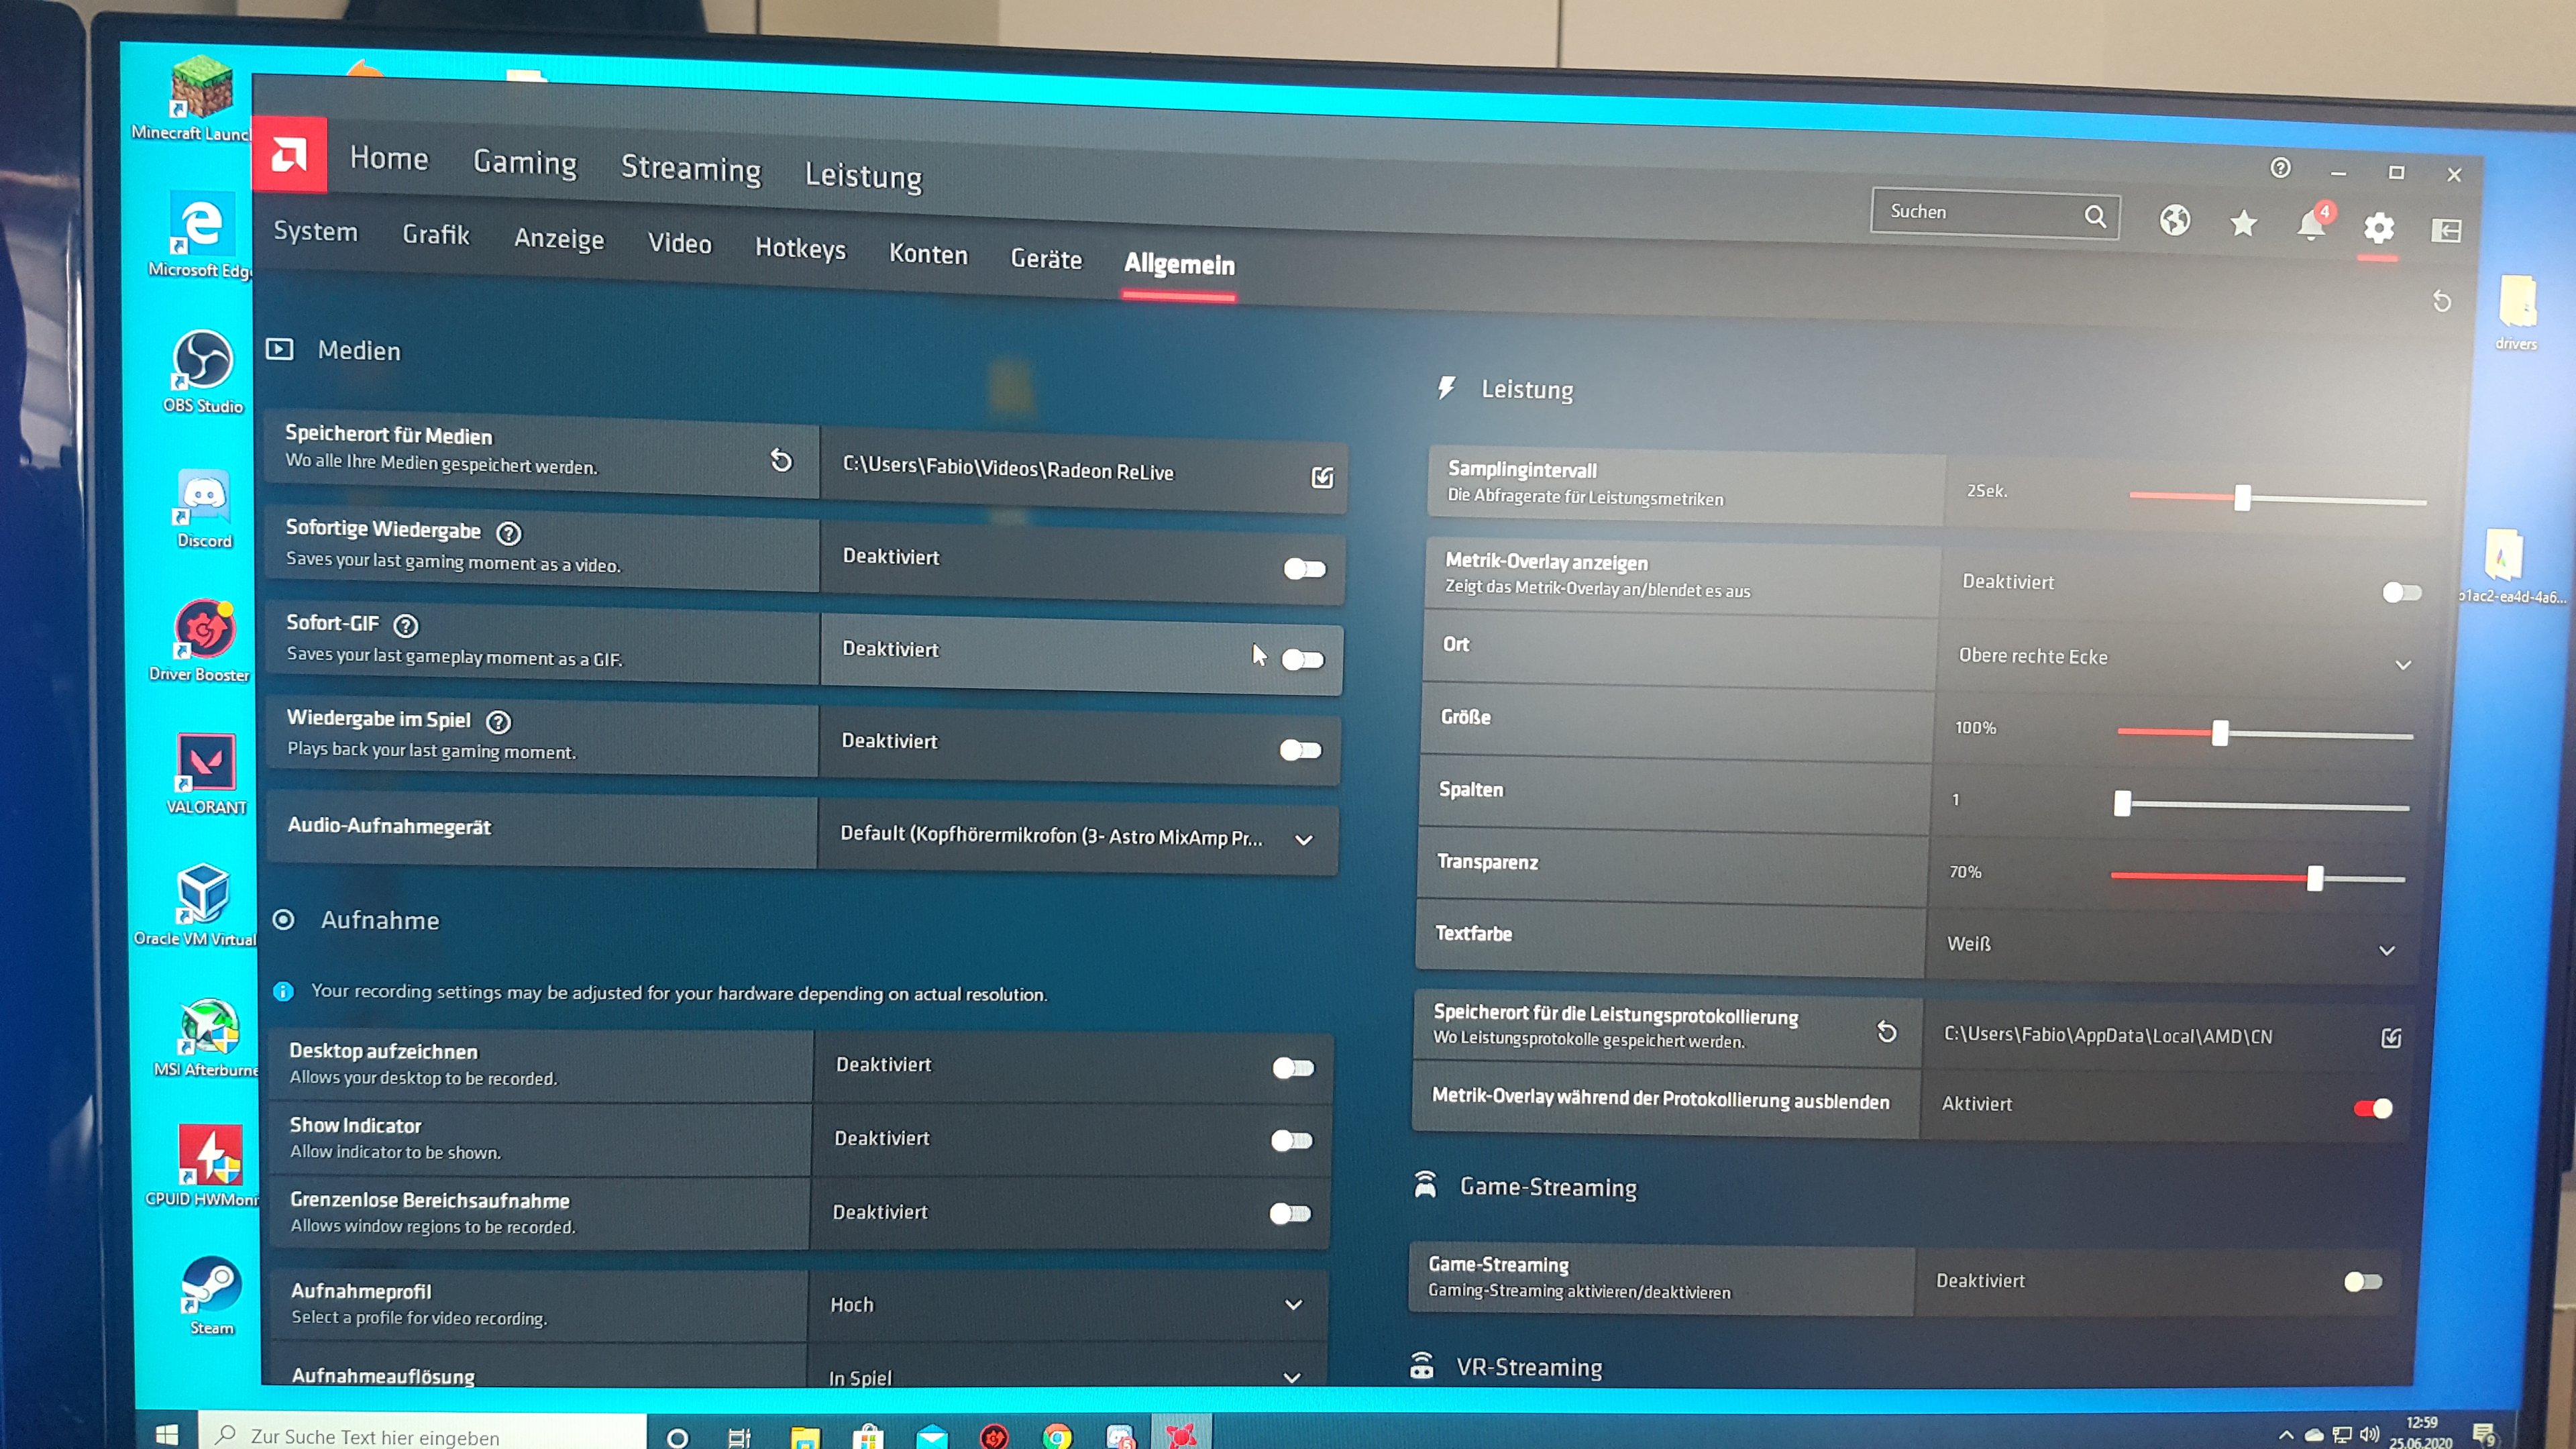Click the help question mark icon
This screenshot has height=1449, width=2576.
coord(2280,168)
